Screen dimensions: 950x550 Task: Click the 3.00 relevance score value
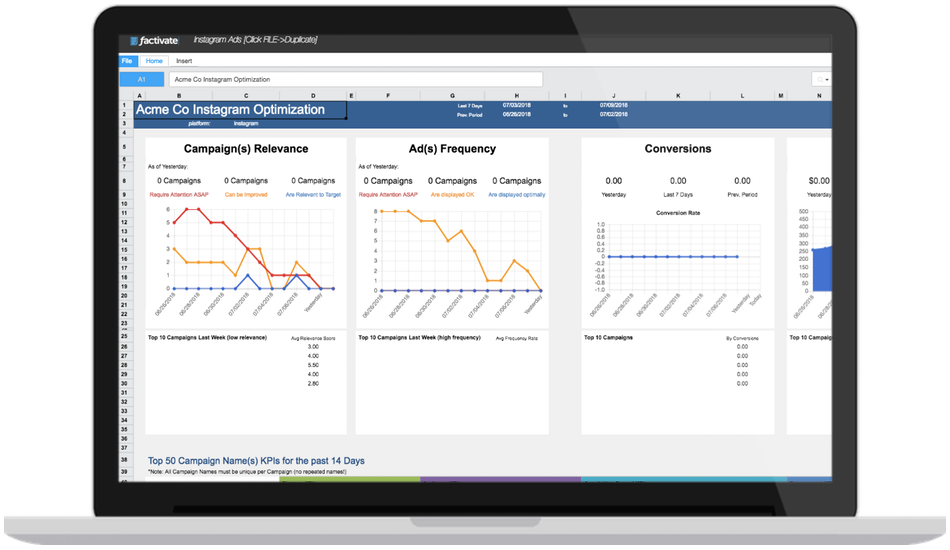tap(313, 347)
